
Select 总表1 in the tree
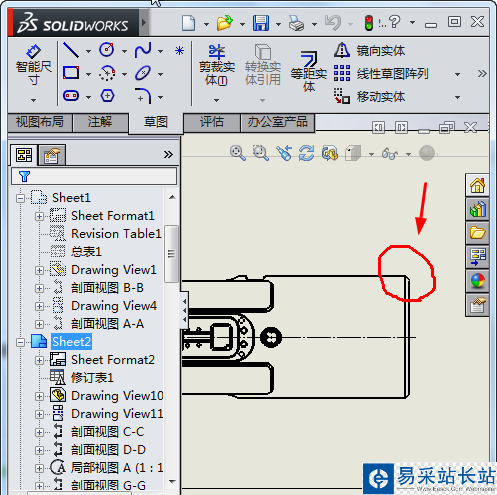pyautogui.click(x=86, y=252)
